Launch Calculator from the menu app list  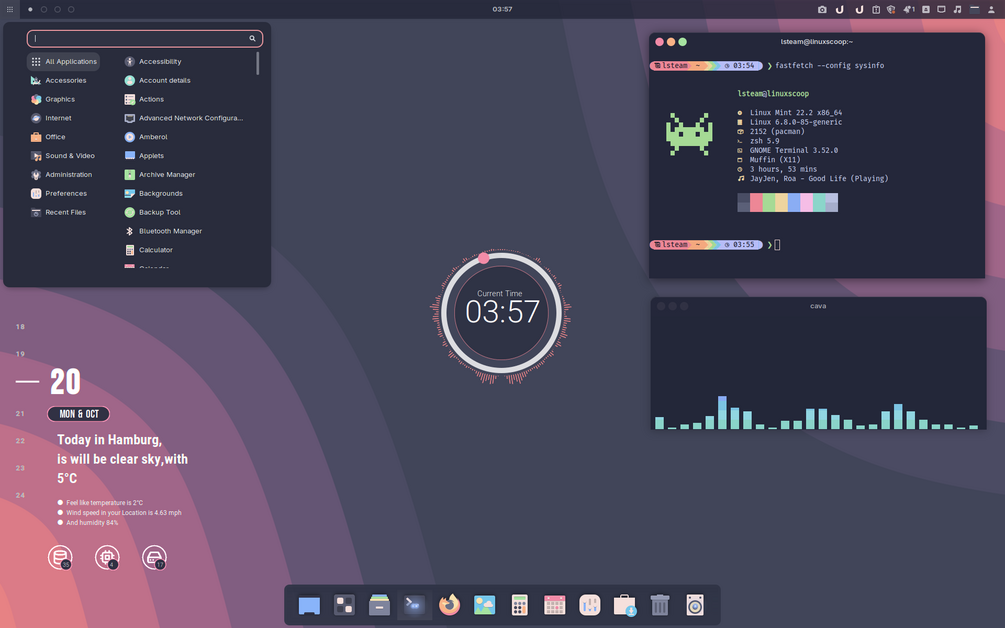149,250
